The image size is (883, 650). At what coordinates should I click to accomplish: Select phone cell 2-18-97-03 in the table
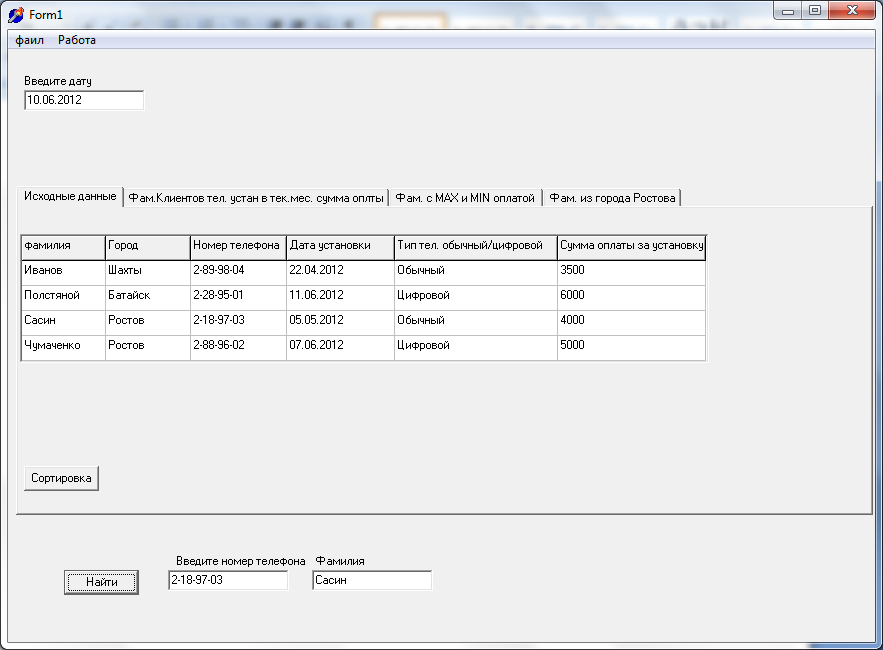238,323
